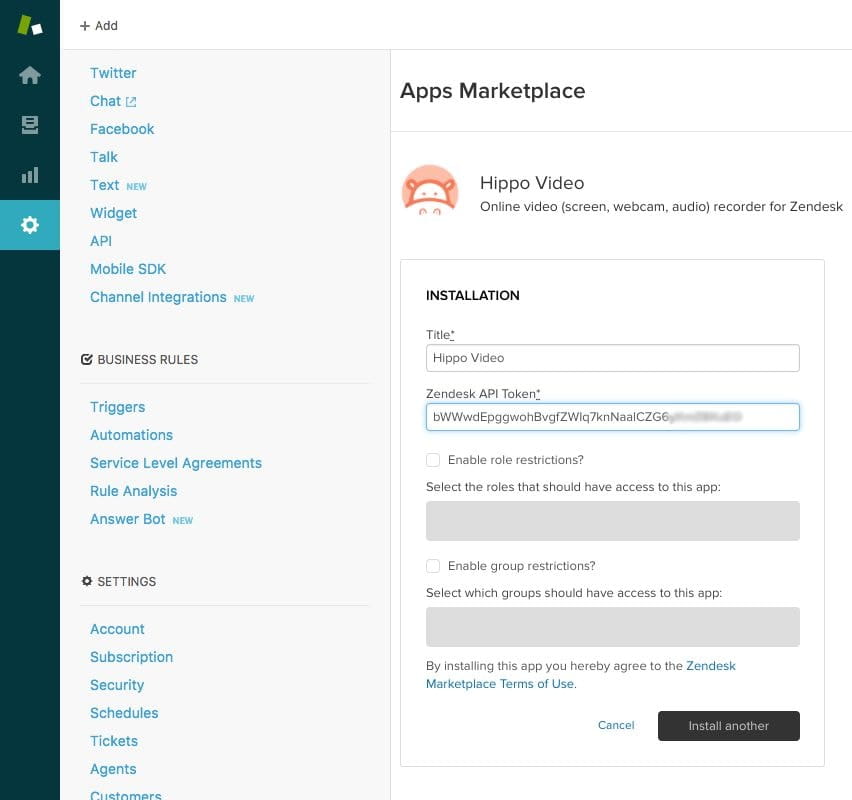
Task: Enable role restrictions checkbox
Action: [x=433, y=460]
